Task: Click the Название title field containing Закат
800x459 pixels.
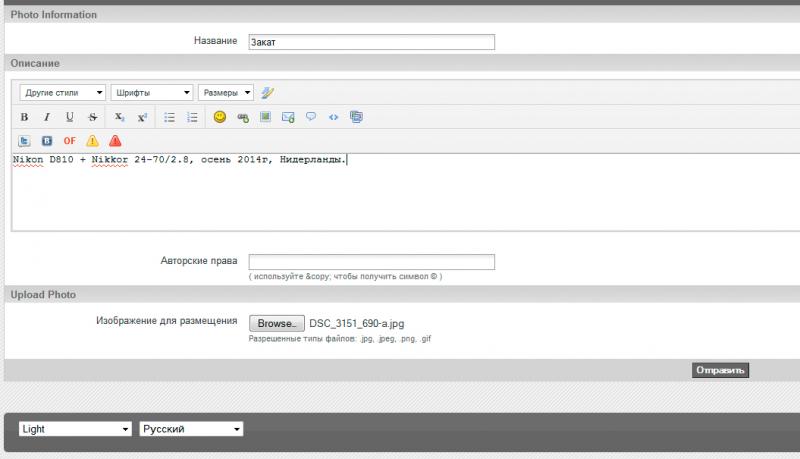Action: pos(371,42)
